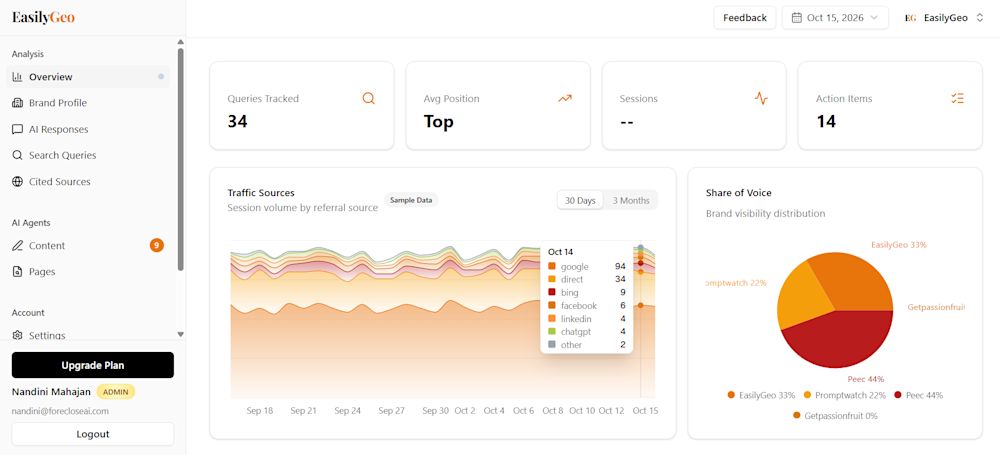Click the Sessions pulse icon
Image resolution: width=1000 pixels, height=455 pixels.
point(761,98)
